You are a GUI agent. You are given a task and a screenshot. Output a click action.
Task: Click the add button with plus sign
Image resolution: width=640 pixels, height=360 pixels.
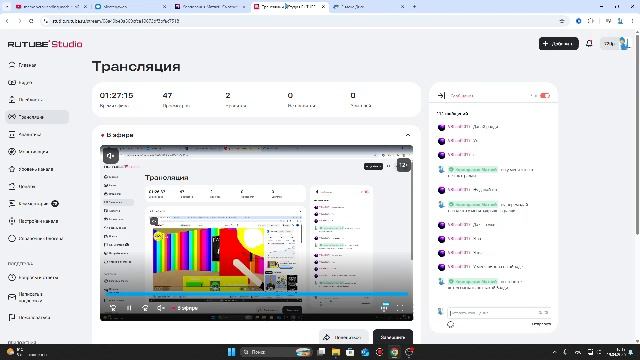point(558,44)
